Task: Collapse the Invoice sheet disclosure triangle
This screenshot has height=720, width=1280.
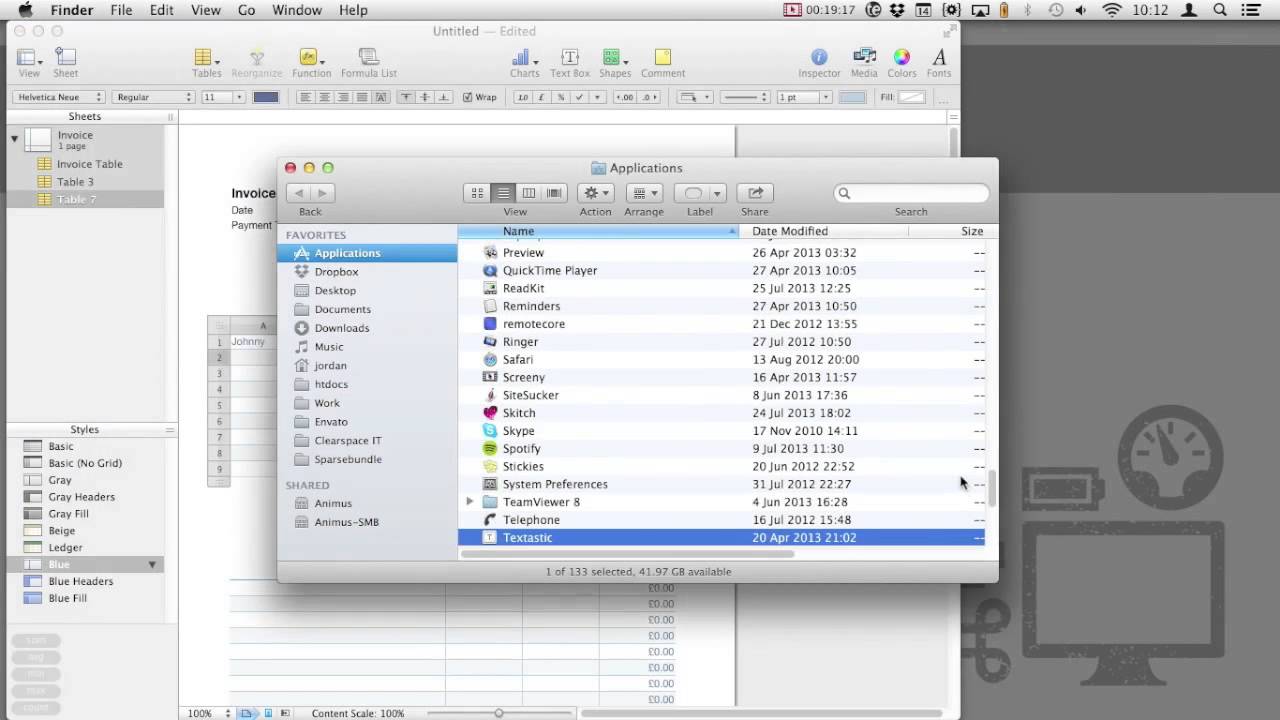Action: point(15,138)
